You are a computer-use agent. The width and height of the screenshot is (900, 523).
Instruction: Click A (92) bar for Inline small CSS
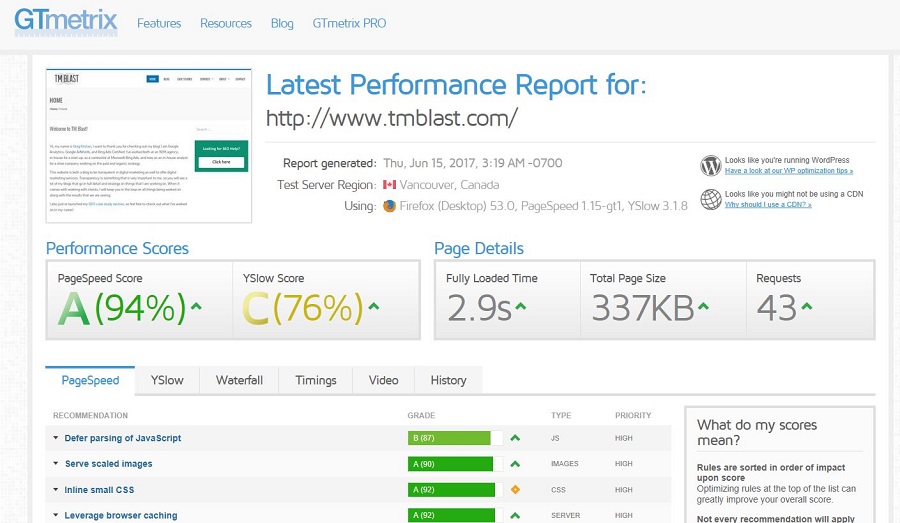[x=455, y=490]
